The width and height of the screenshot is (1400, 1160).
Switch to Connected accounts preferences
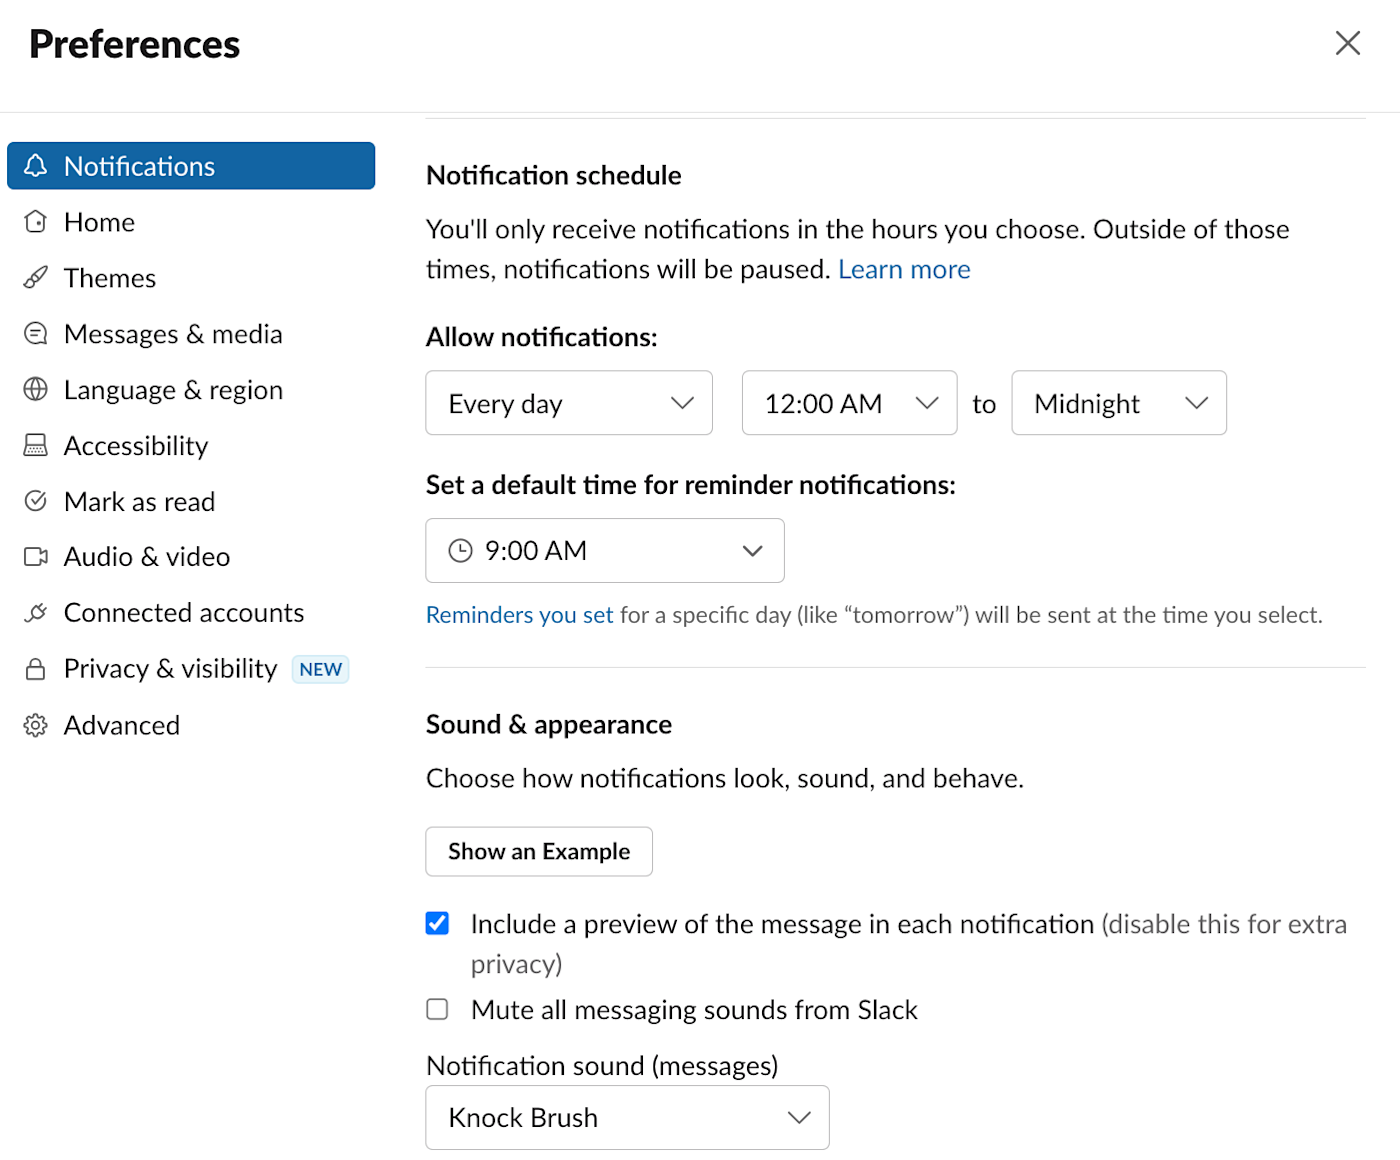[184, 613]
